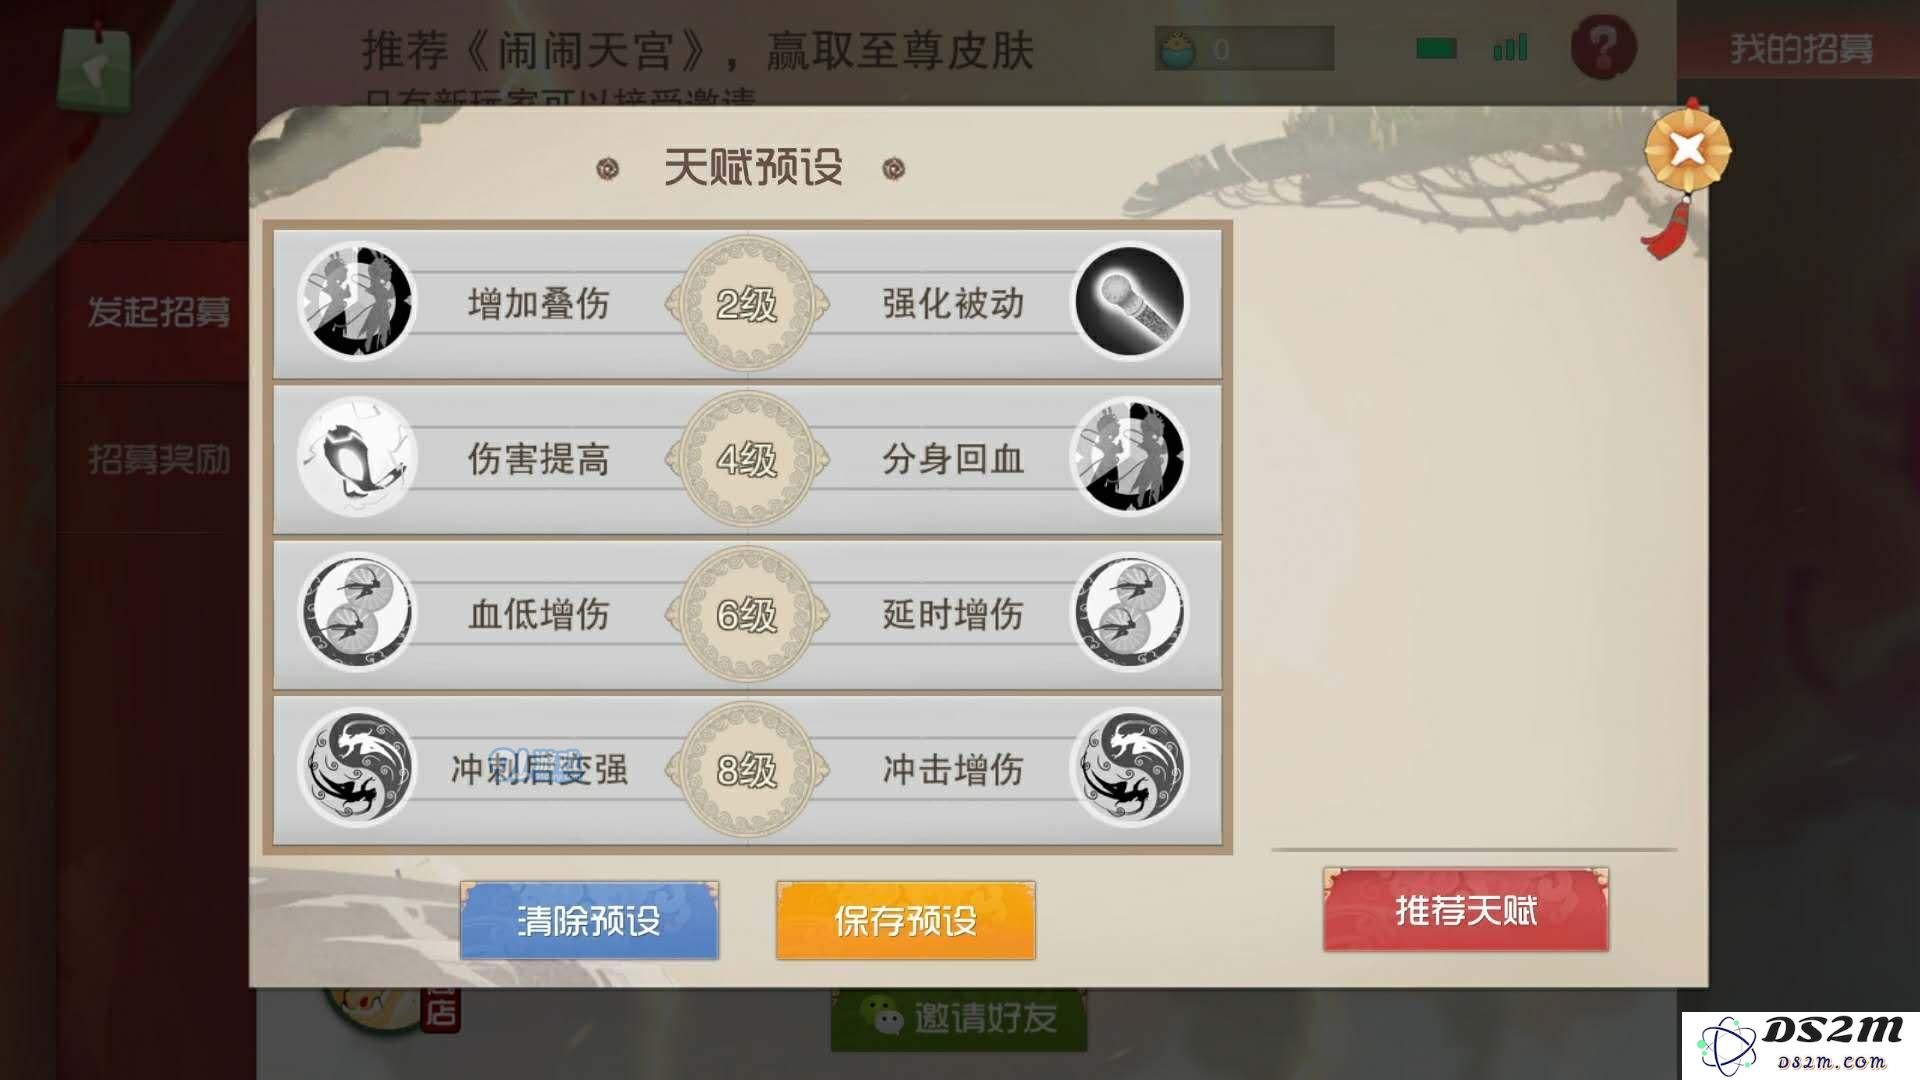Select the 冲击增伤 dragon icon
The image size is (1920, 1080).
coord(1130,768)
